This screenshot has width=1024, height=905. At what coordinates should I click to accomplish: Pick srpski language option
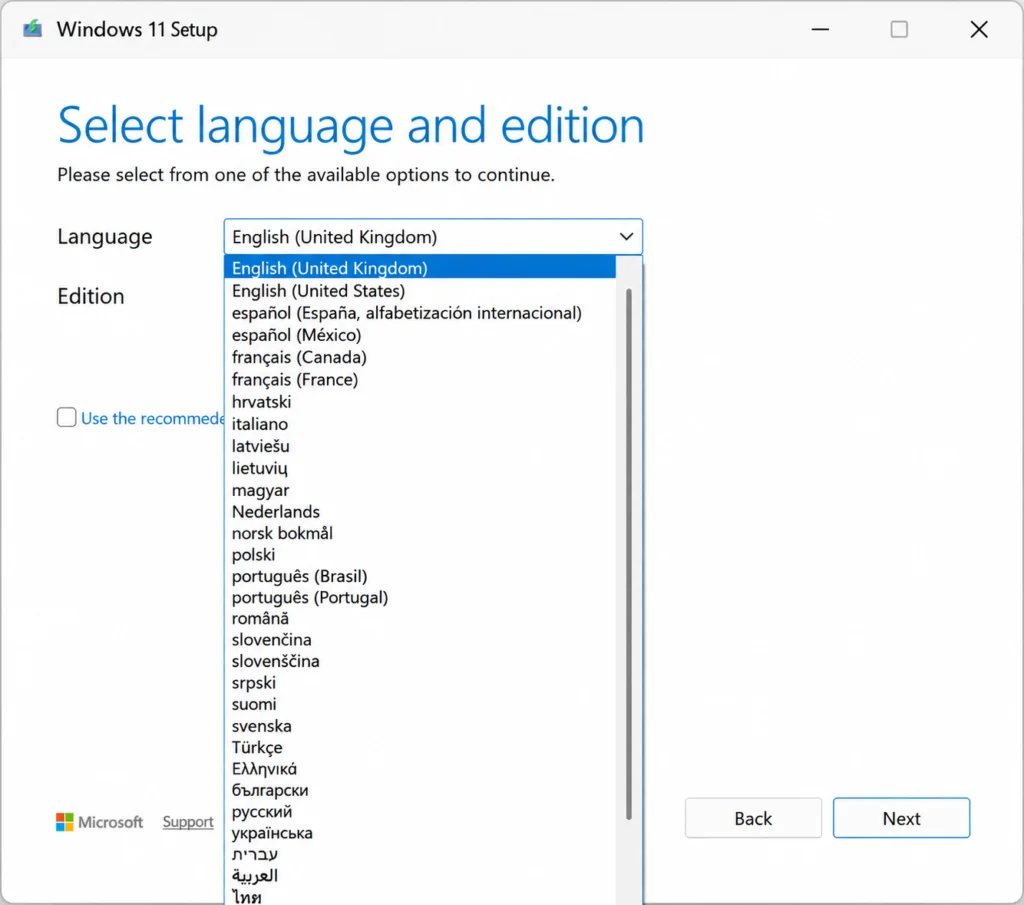[x=420, y=682]
